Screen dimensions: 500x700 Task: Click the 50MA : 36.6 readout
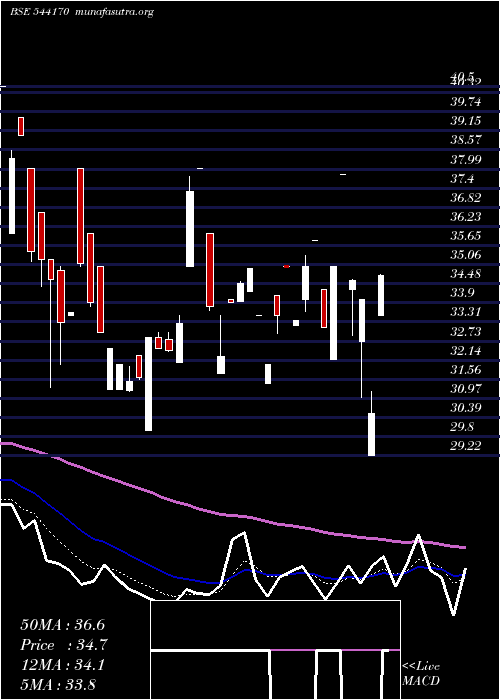tap(62, 625)
